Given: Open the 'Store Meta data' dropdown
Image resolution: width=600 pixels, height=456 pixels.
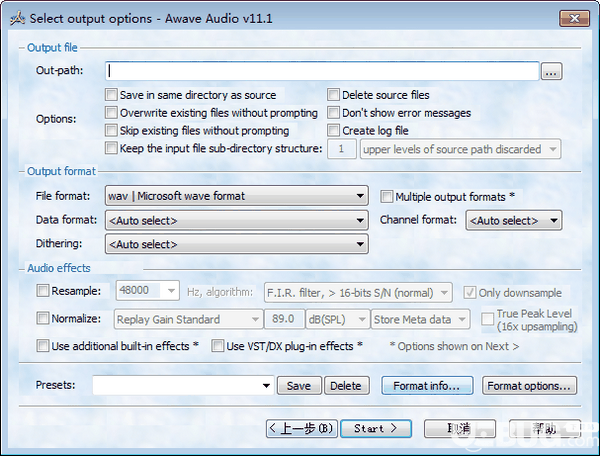Looking at the screenshot, I should tap(421, 319).
